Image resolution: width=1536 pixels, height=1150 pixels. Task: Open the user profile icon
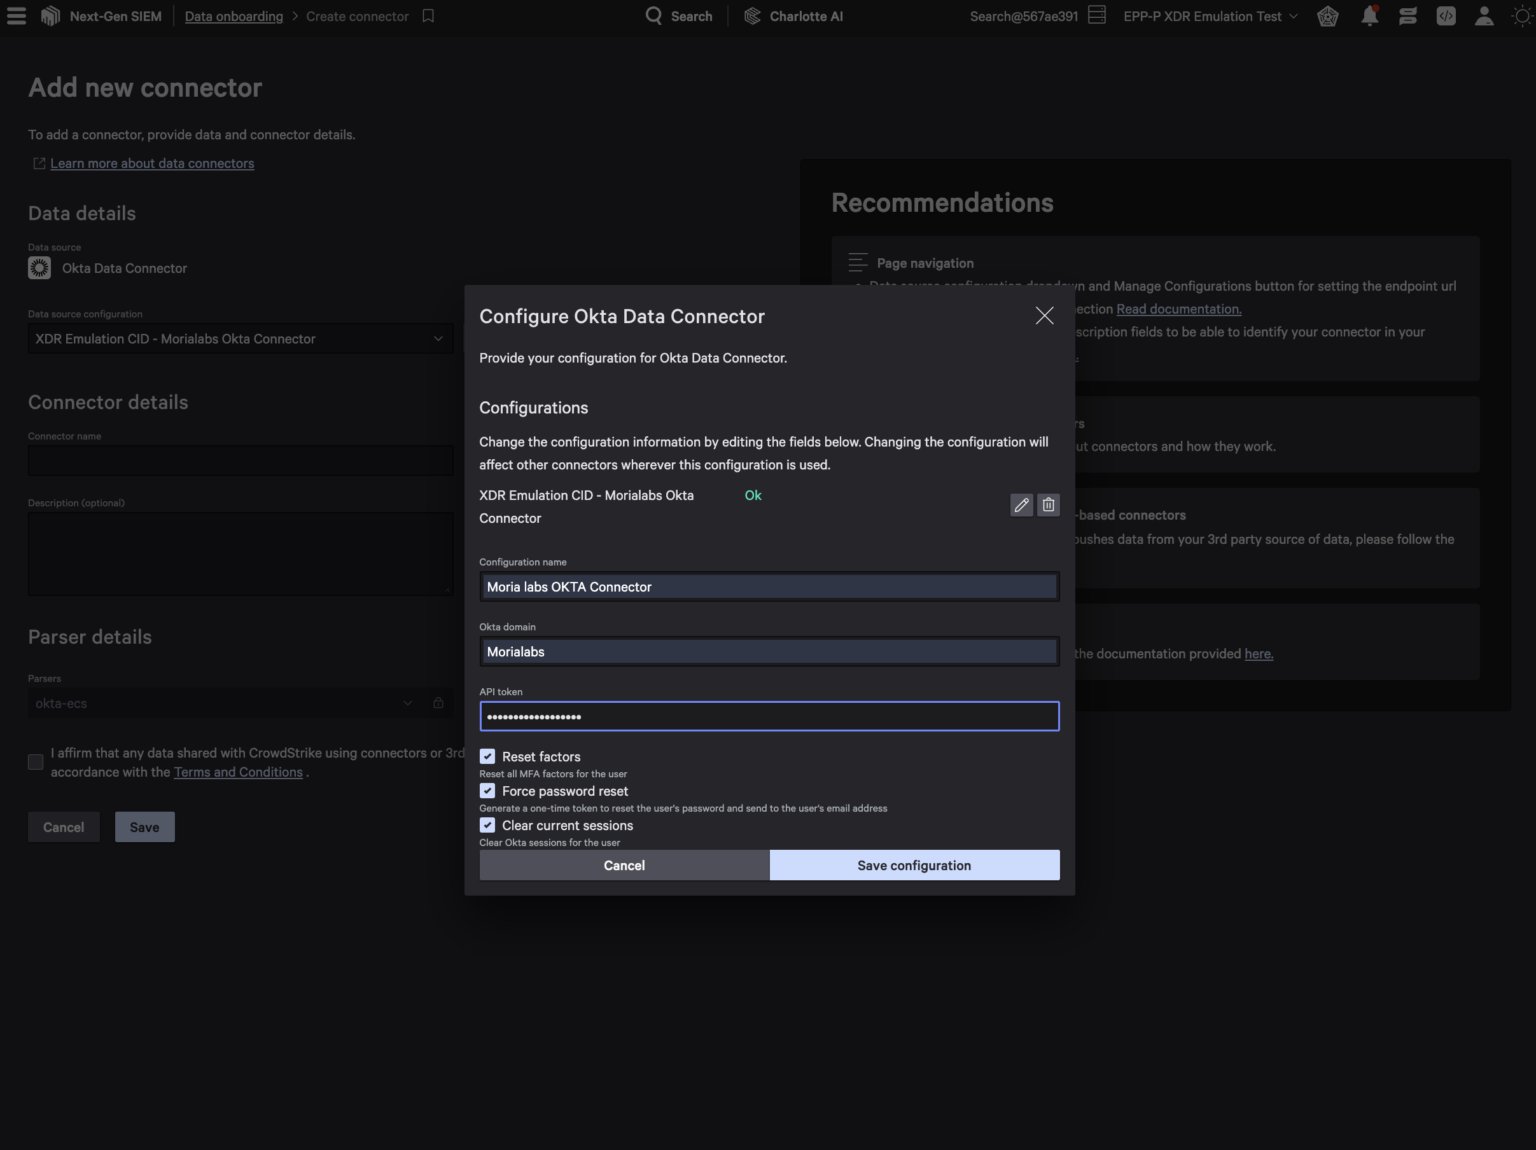coord(1484,16)
